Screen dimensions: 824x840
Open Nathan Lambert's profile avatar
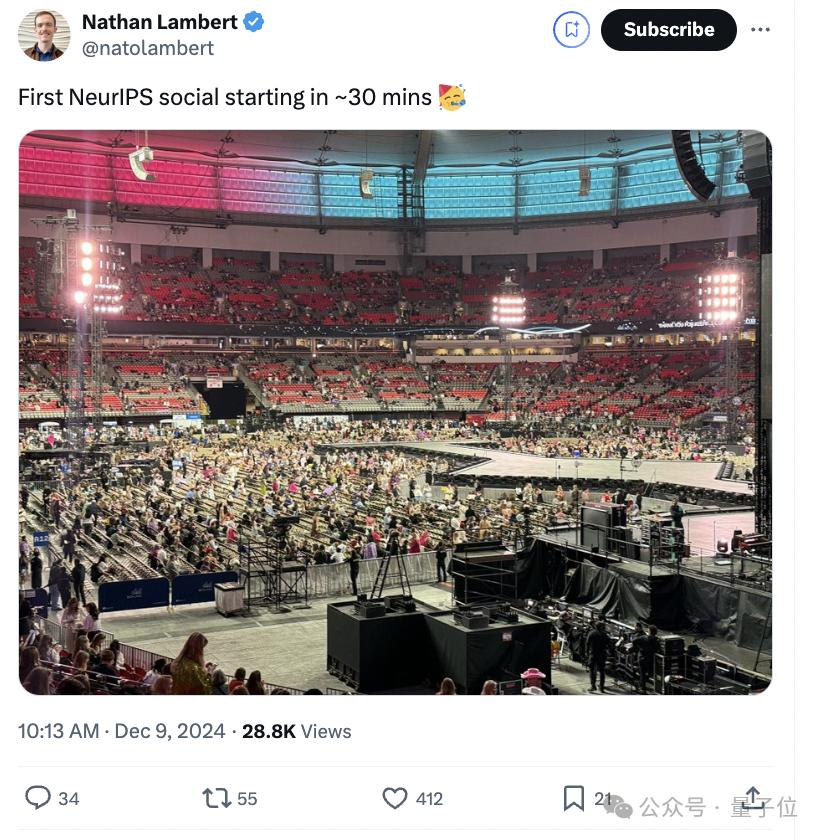coord(44,35)
